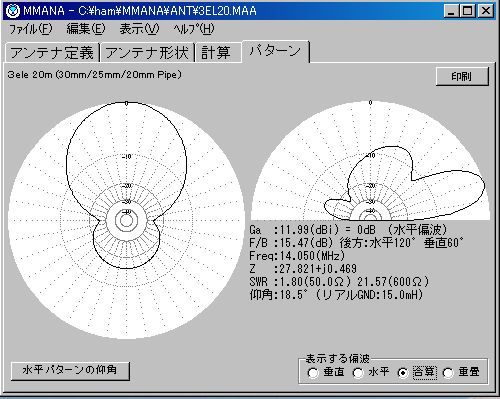Click the 印刷 print button
Screen dimensions: 500x399
coord(462,76)
